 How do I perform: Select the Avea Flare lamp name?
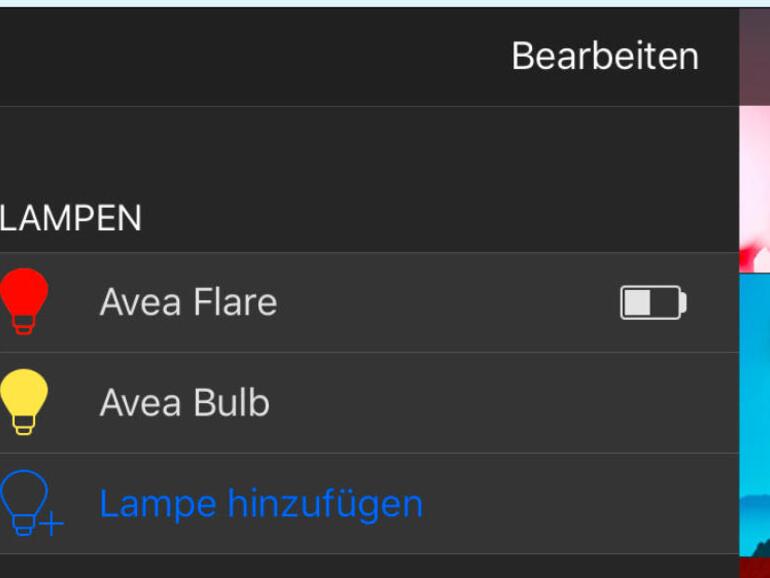pos(188,302)
